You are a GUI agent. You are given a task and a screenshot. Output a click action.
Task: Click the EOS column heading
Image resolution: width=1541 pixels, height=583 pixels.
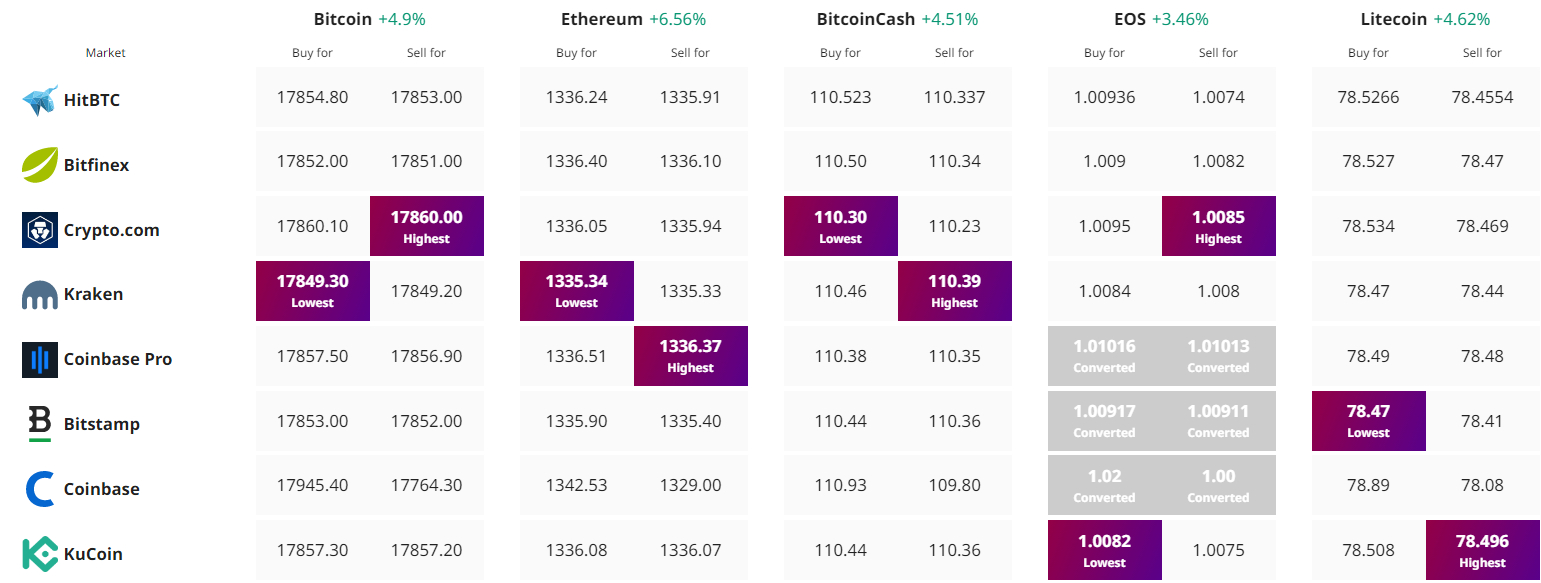[x=1131, y=19]
